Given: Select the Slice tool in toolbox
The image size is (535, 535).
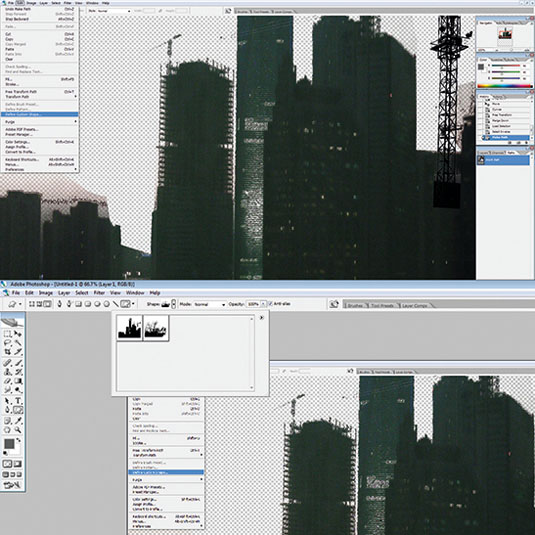Looking at the screenshot, I should tap(18, 352).
